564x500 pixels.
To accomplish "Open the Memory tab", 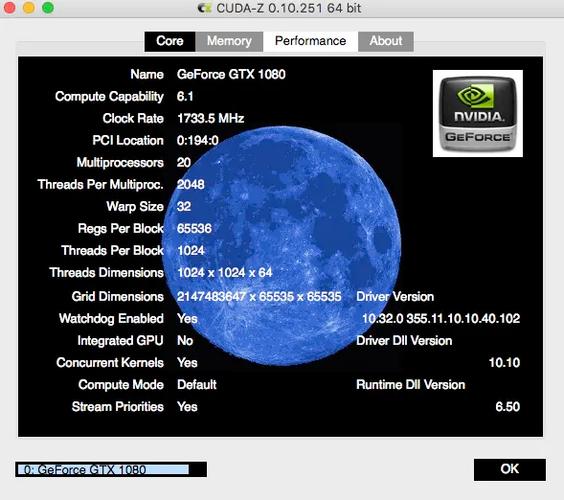I will pyautogui.click(x=229, y=41).
